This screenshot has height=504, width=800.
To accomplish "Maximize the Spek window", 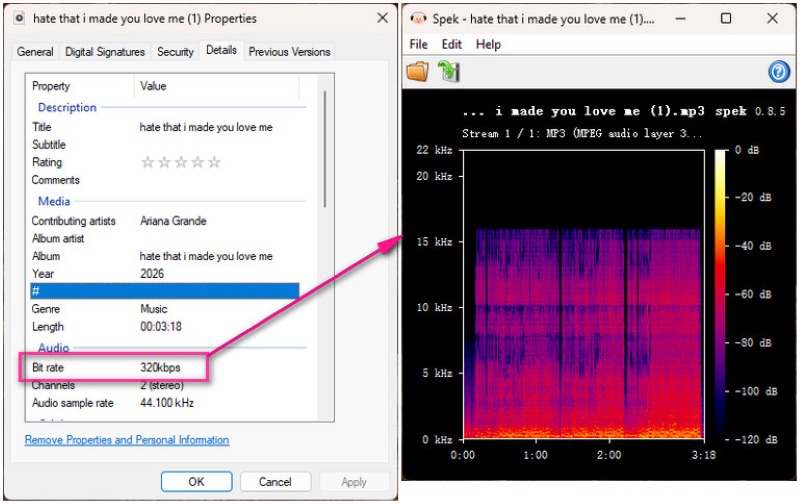I will (726, 18).
